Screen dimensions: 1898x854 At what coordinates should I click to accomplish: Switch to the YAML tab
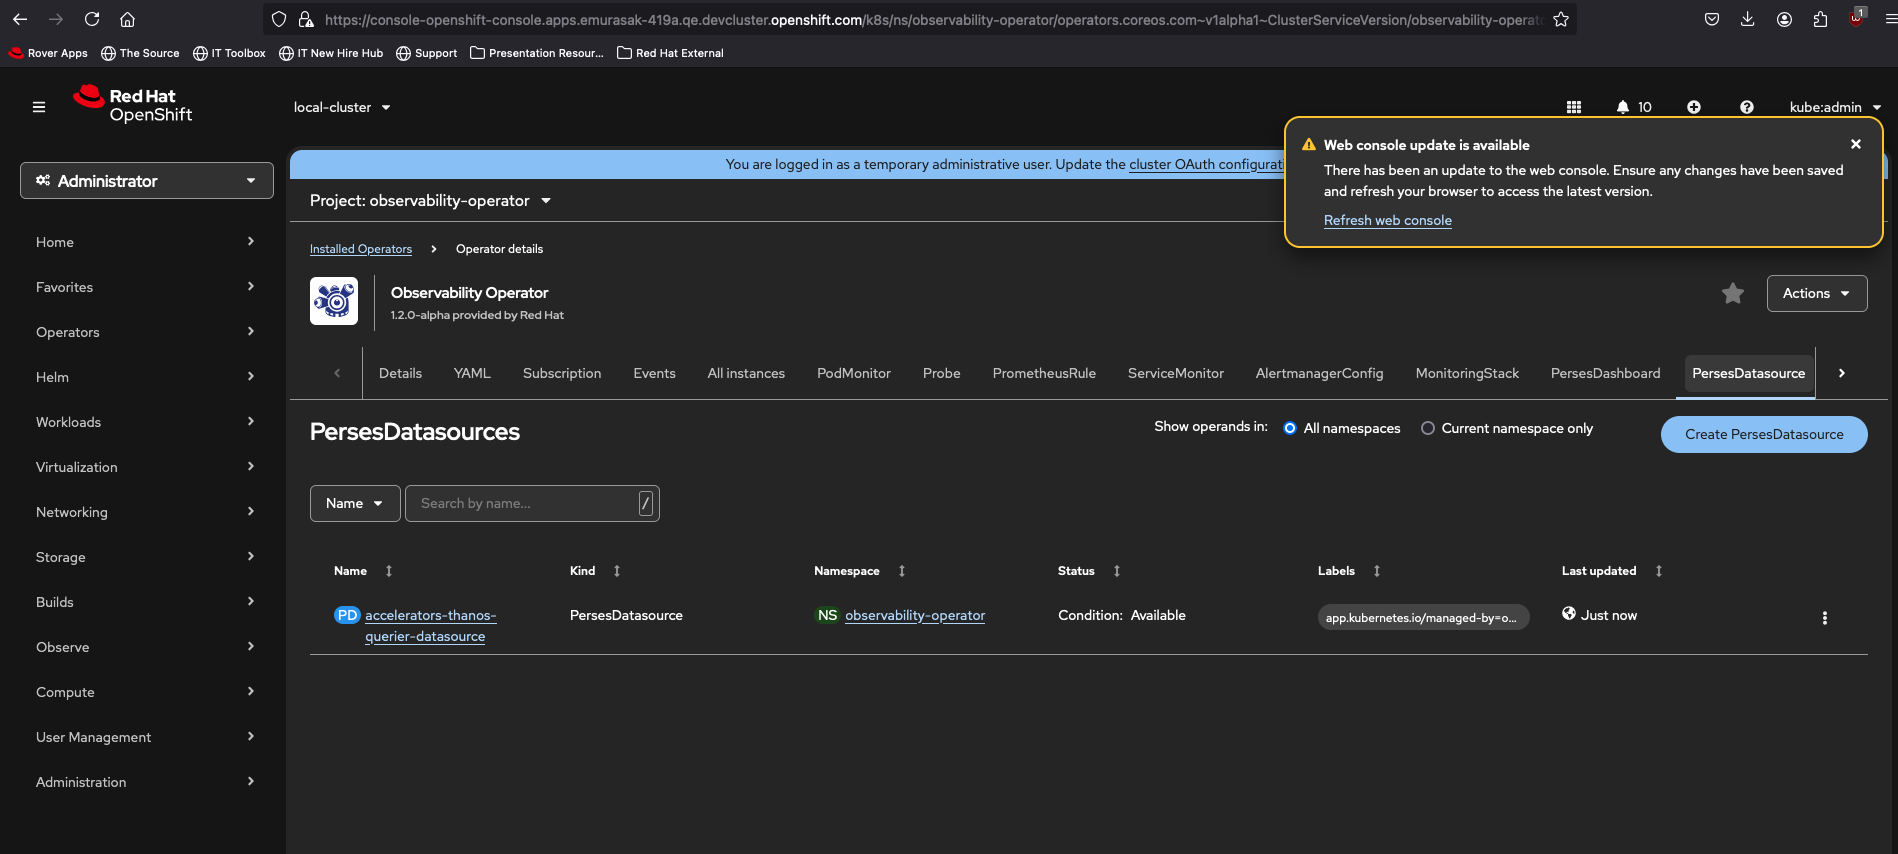[472, 373]
